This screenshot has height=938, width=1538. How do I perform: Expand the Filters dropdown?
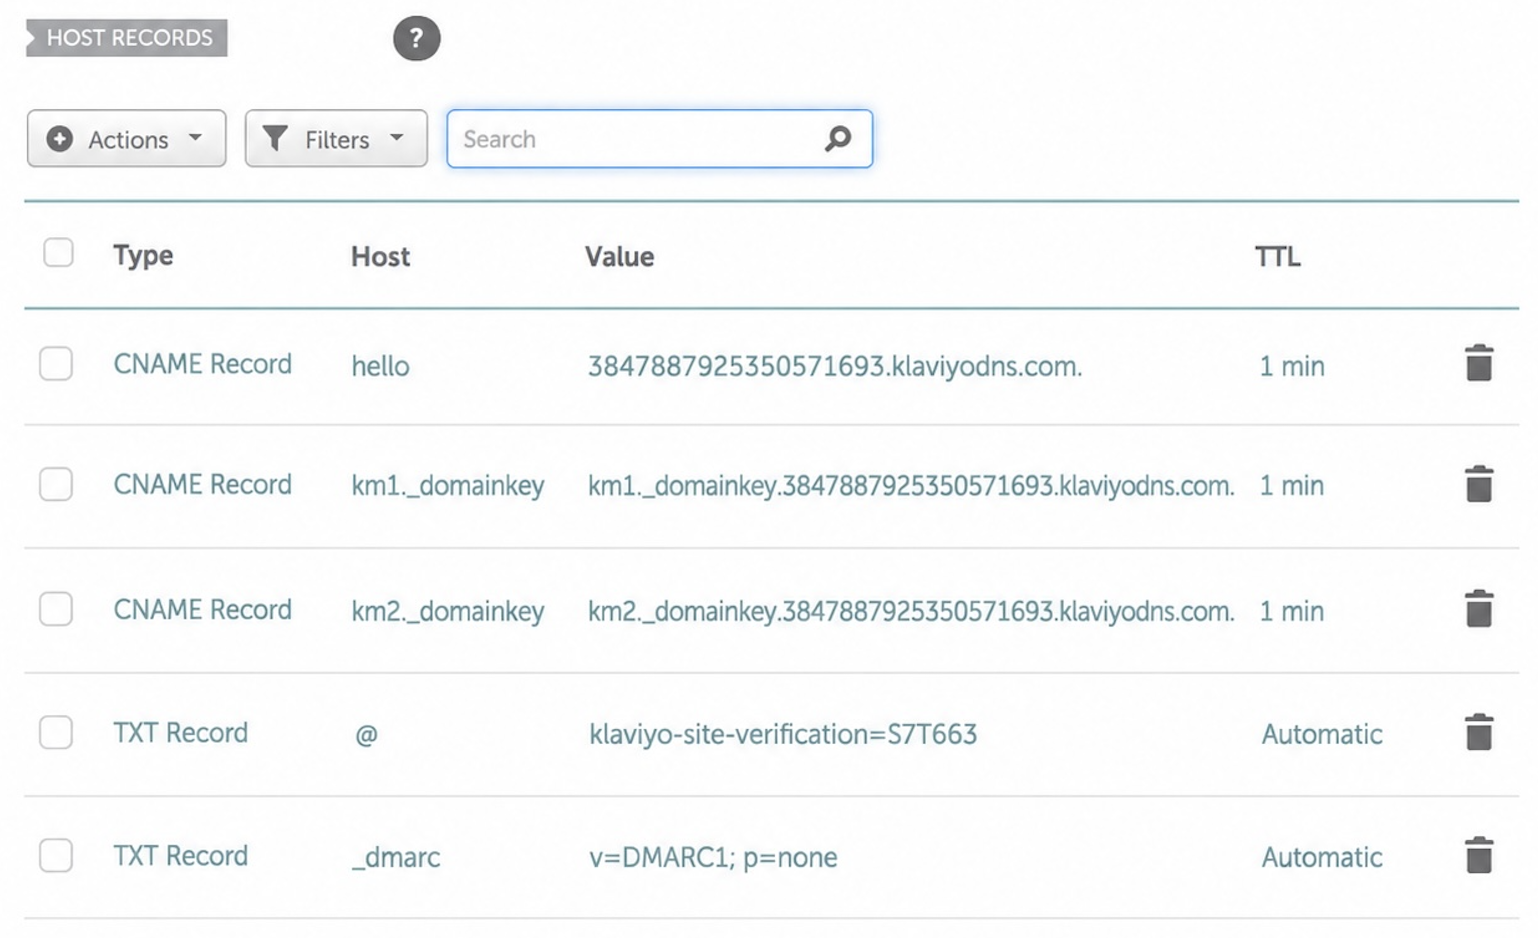pyautogui.click(x=336, y=138)
